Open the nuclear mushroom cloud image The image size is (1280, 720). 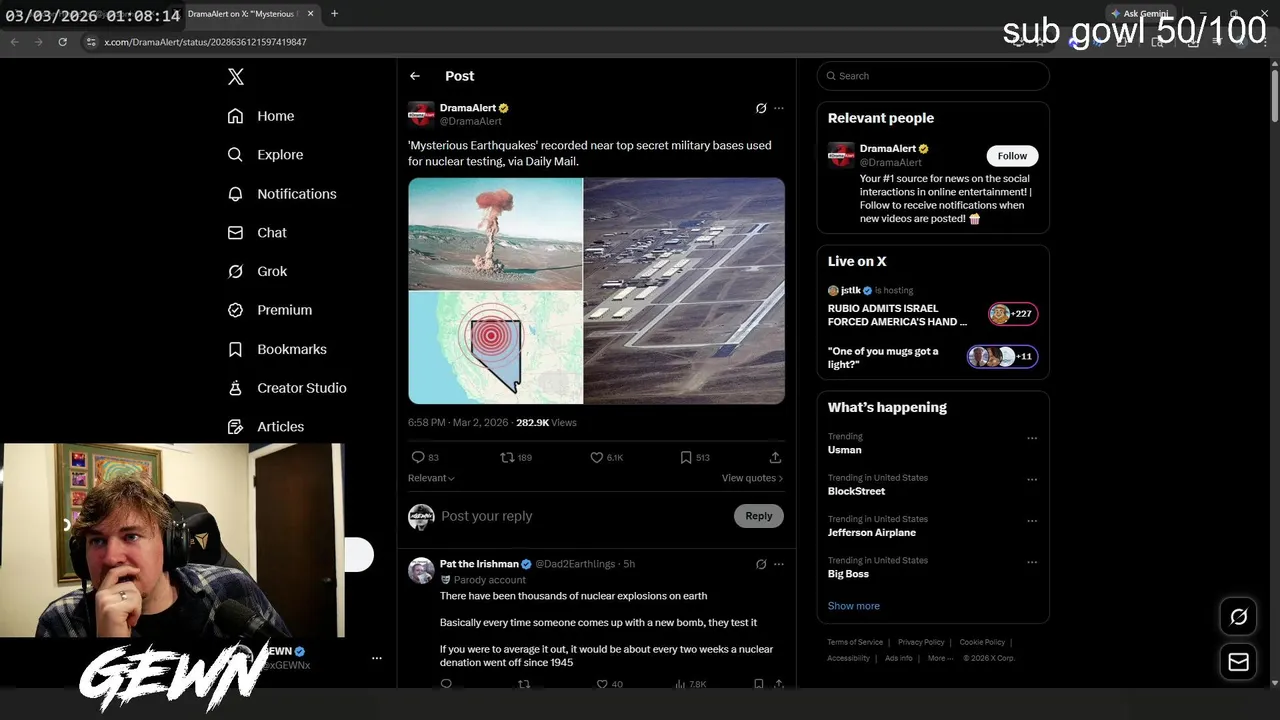(x=495, y=234)
